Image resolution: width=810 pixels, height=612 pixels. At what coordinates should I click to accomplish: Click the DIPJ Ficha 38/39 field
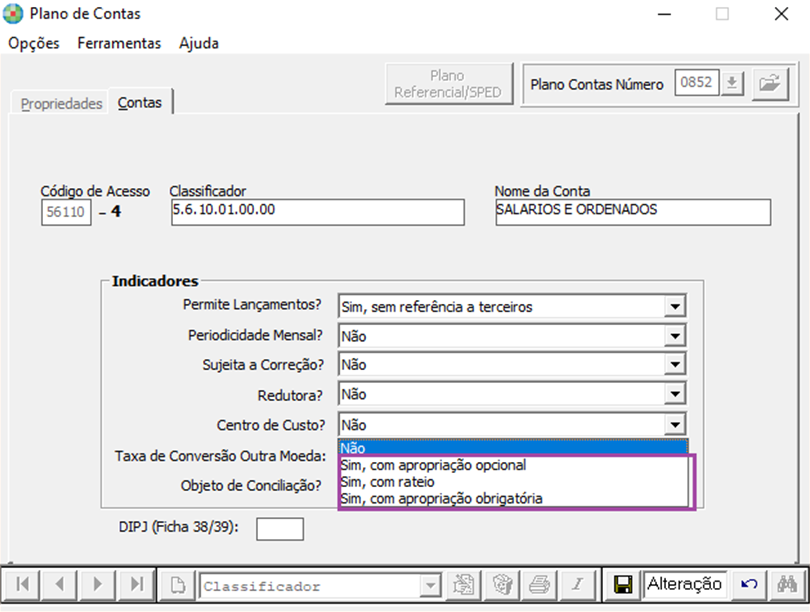[x=279, y=529]
